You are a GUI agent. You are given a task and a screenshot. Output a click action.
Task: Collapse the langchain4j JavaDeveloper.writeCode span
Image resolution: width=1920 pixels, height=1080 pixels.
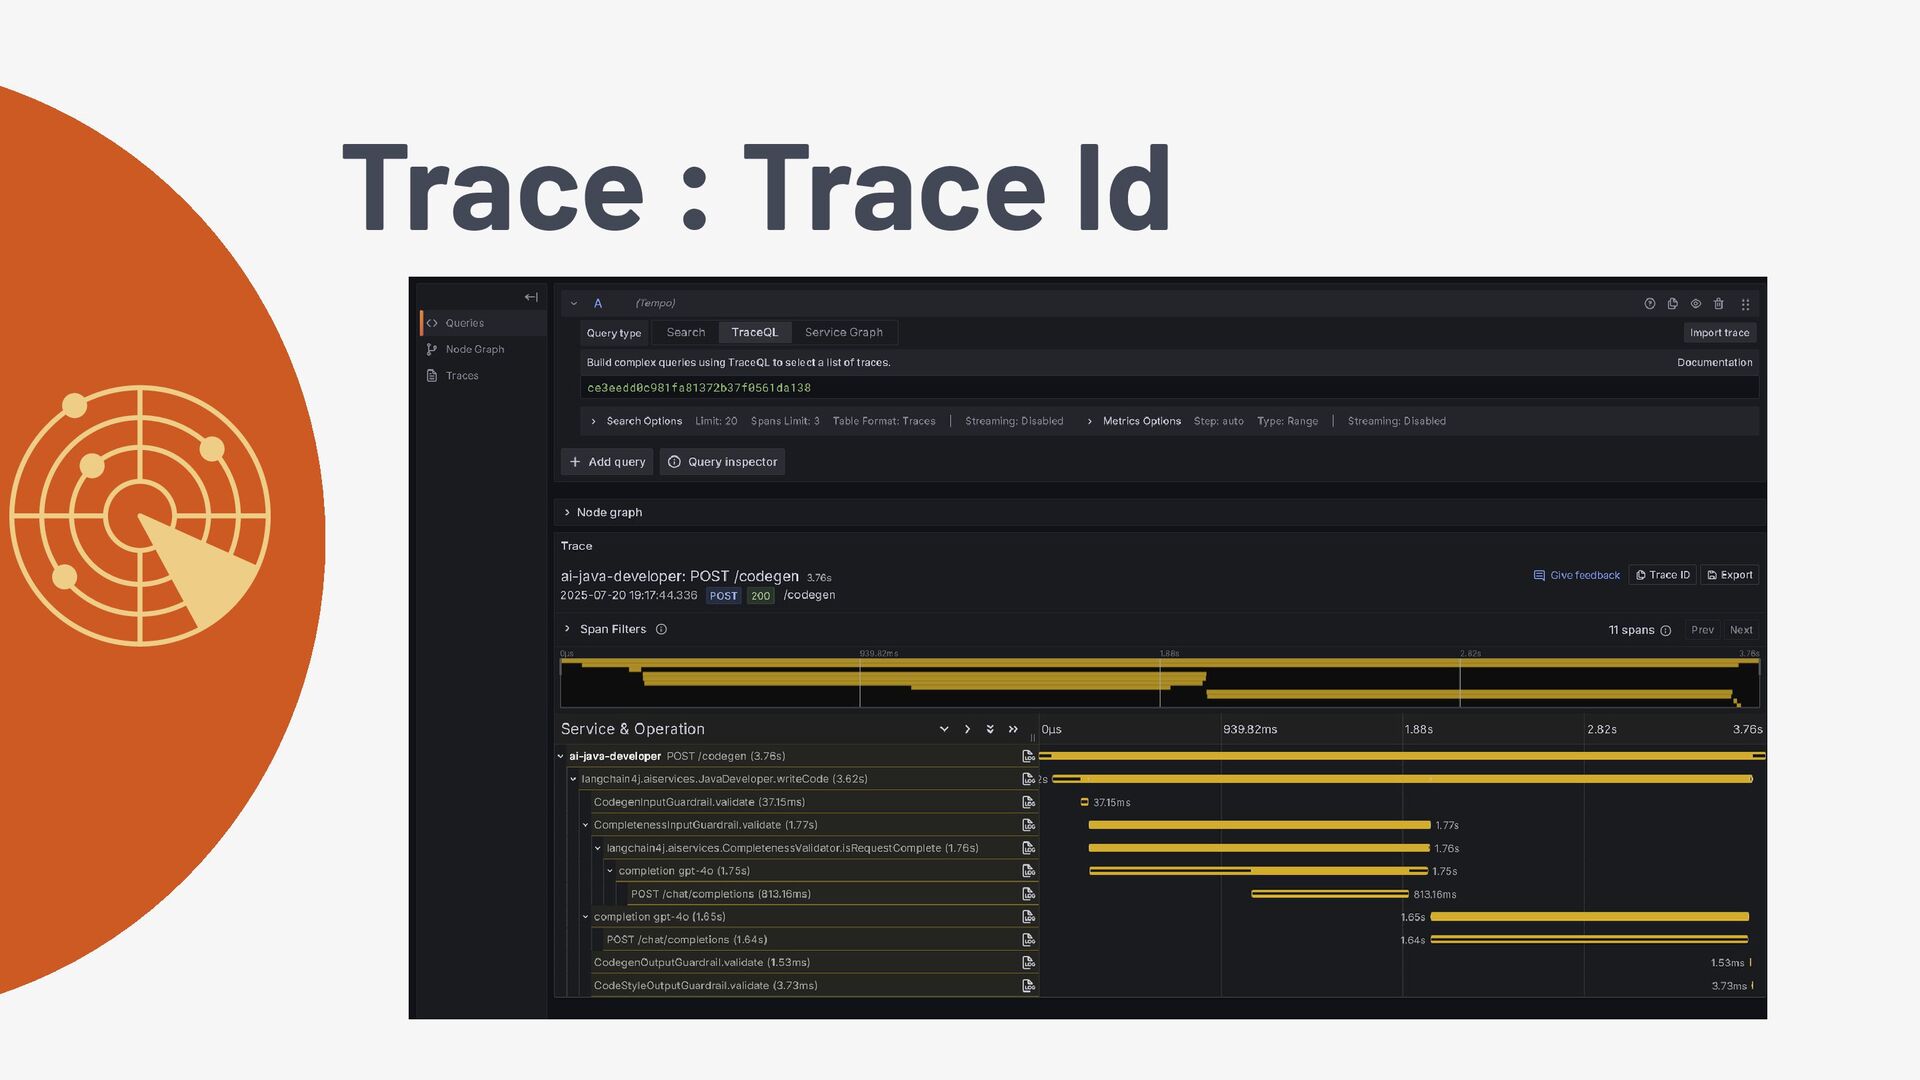point(573,779)
